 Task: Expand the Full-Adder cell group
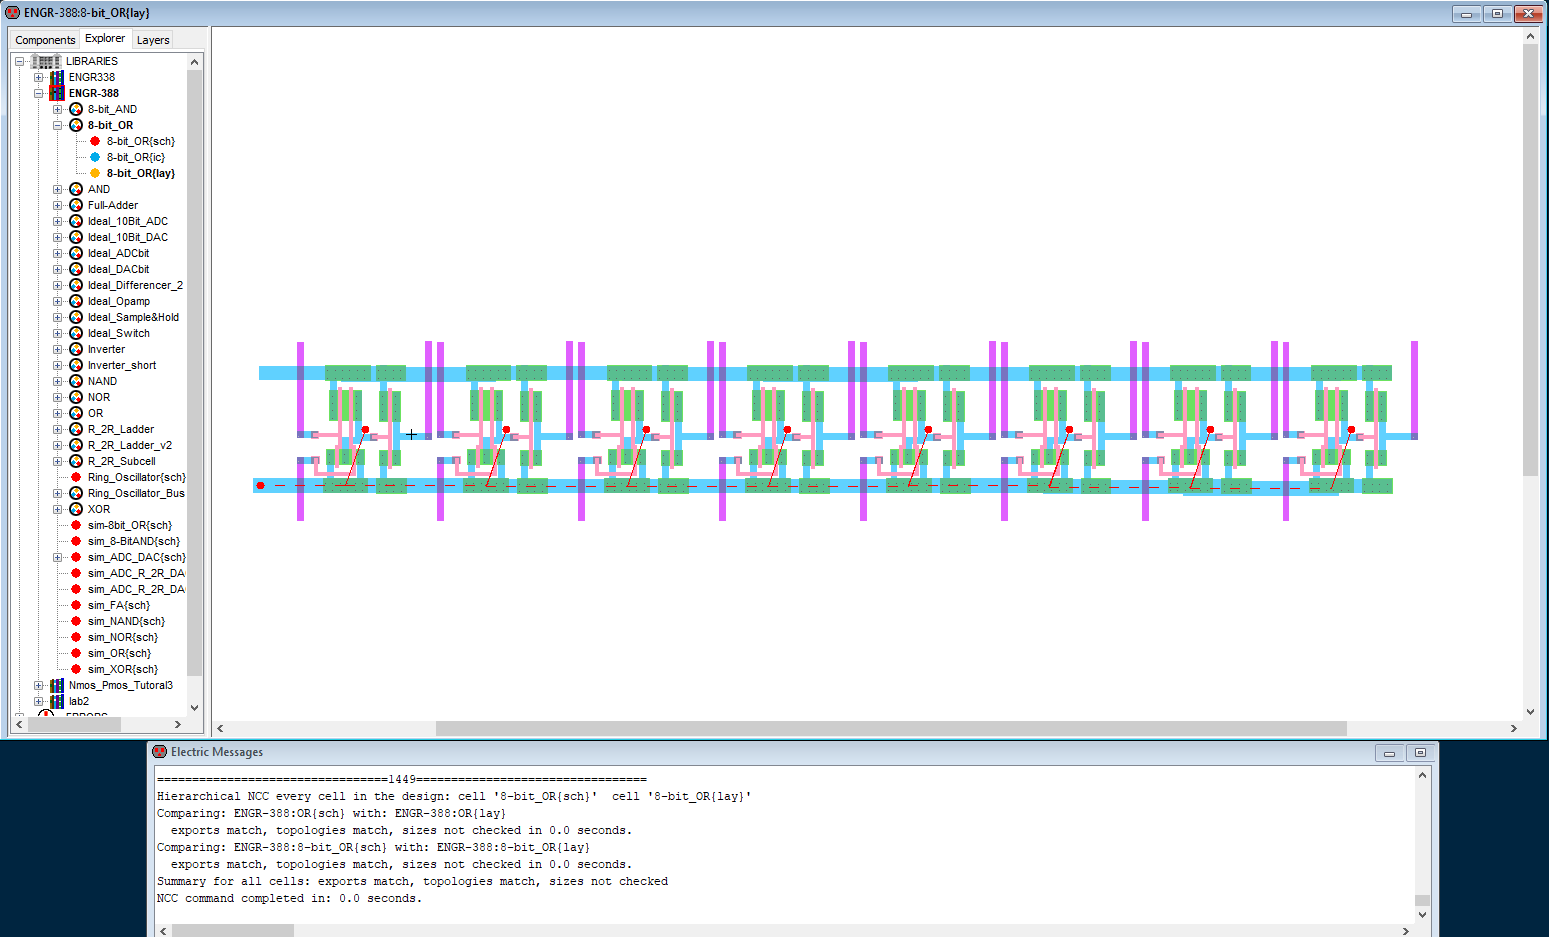pyautogui.click(x=58, y=205)
